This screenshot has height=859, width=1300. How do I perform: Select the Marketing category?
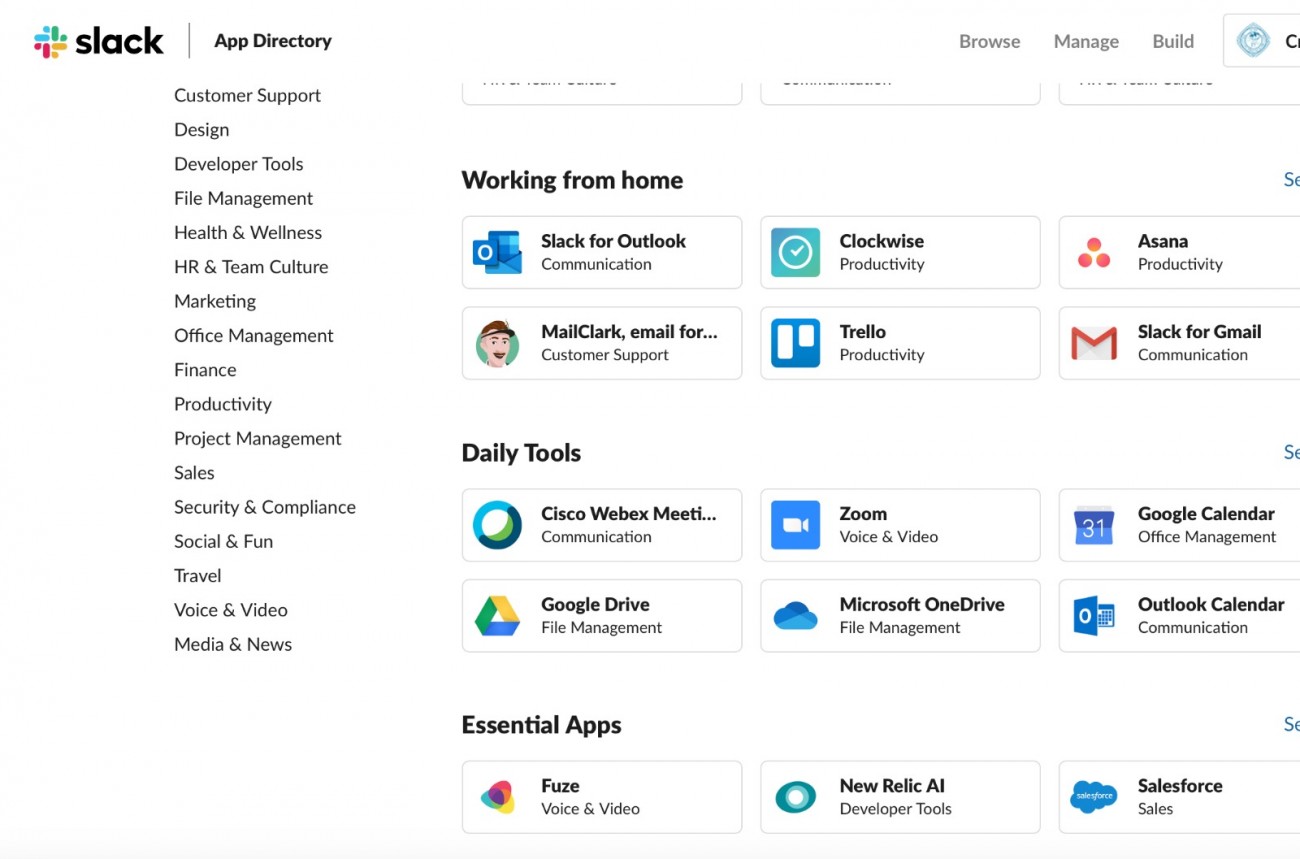tap(215, 301)
